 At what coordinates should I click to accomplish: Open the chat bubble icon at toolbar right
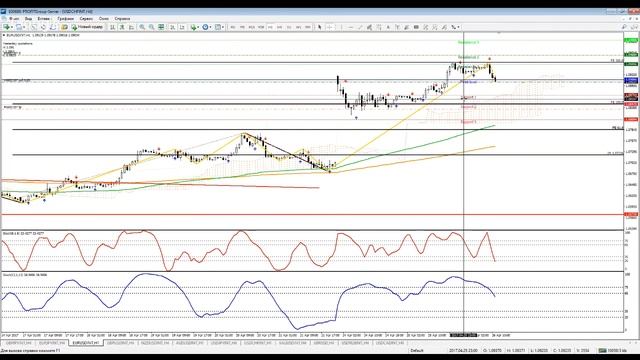(x=633, y=27)
